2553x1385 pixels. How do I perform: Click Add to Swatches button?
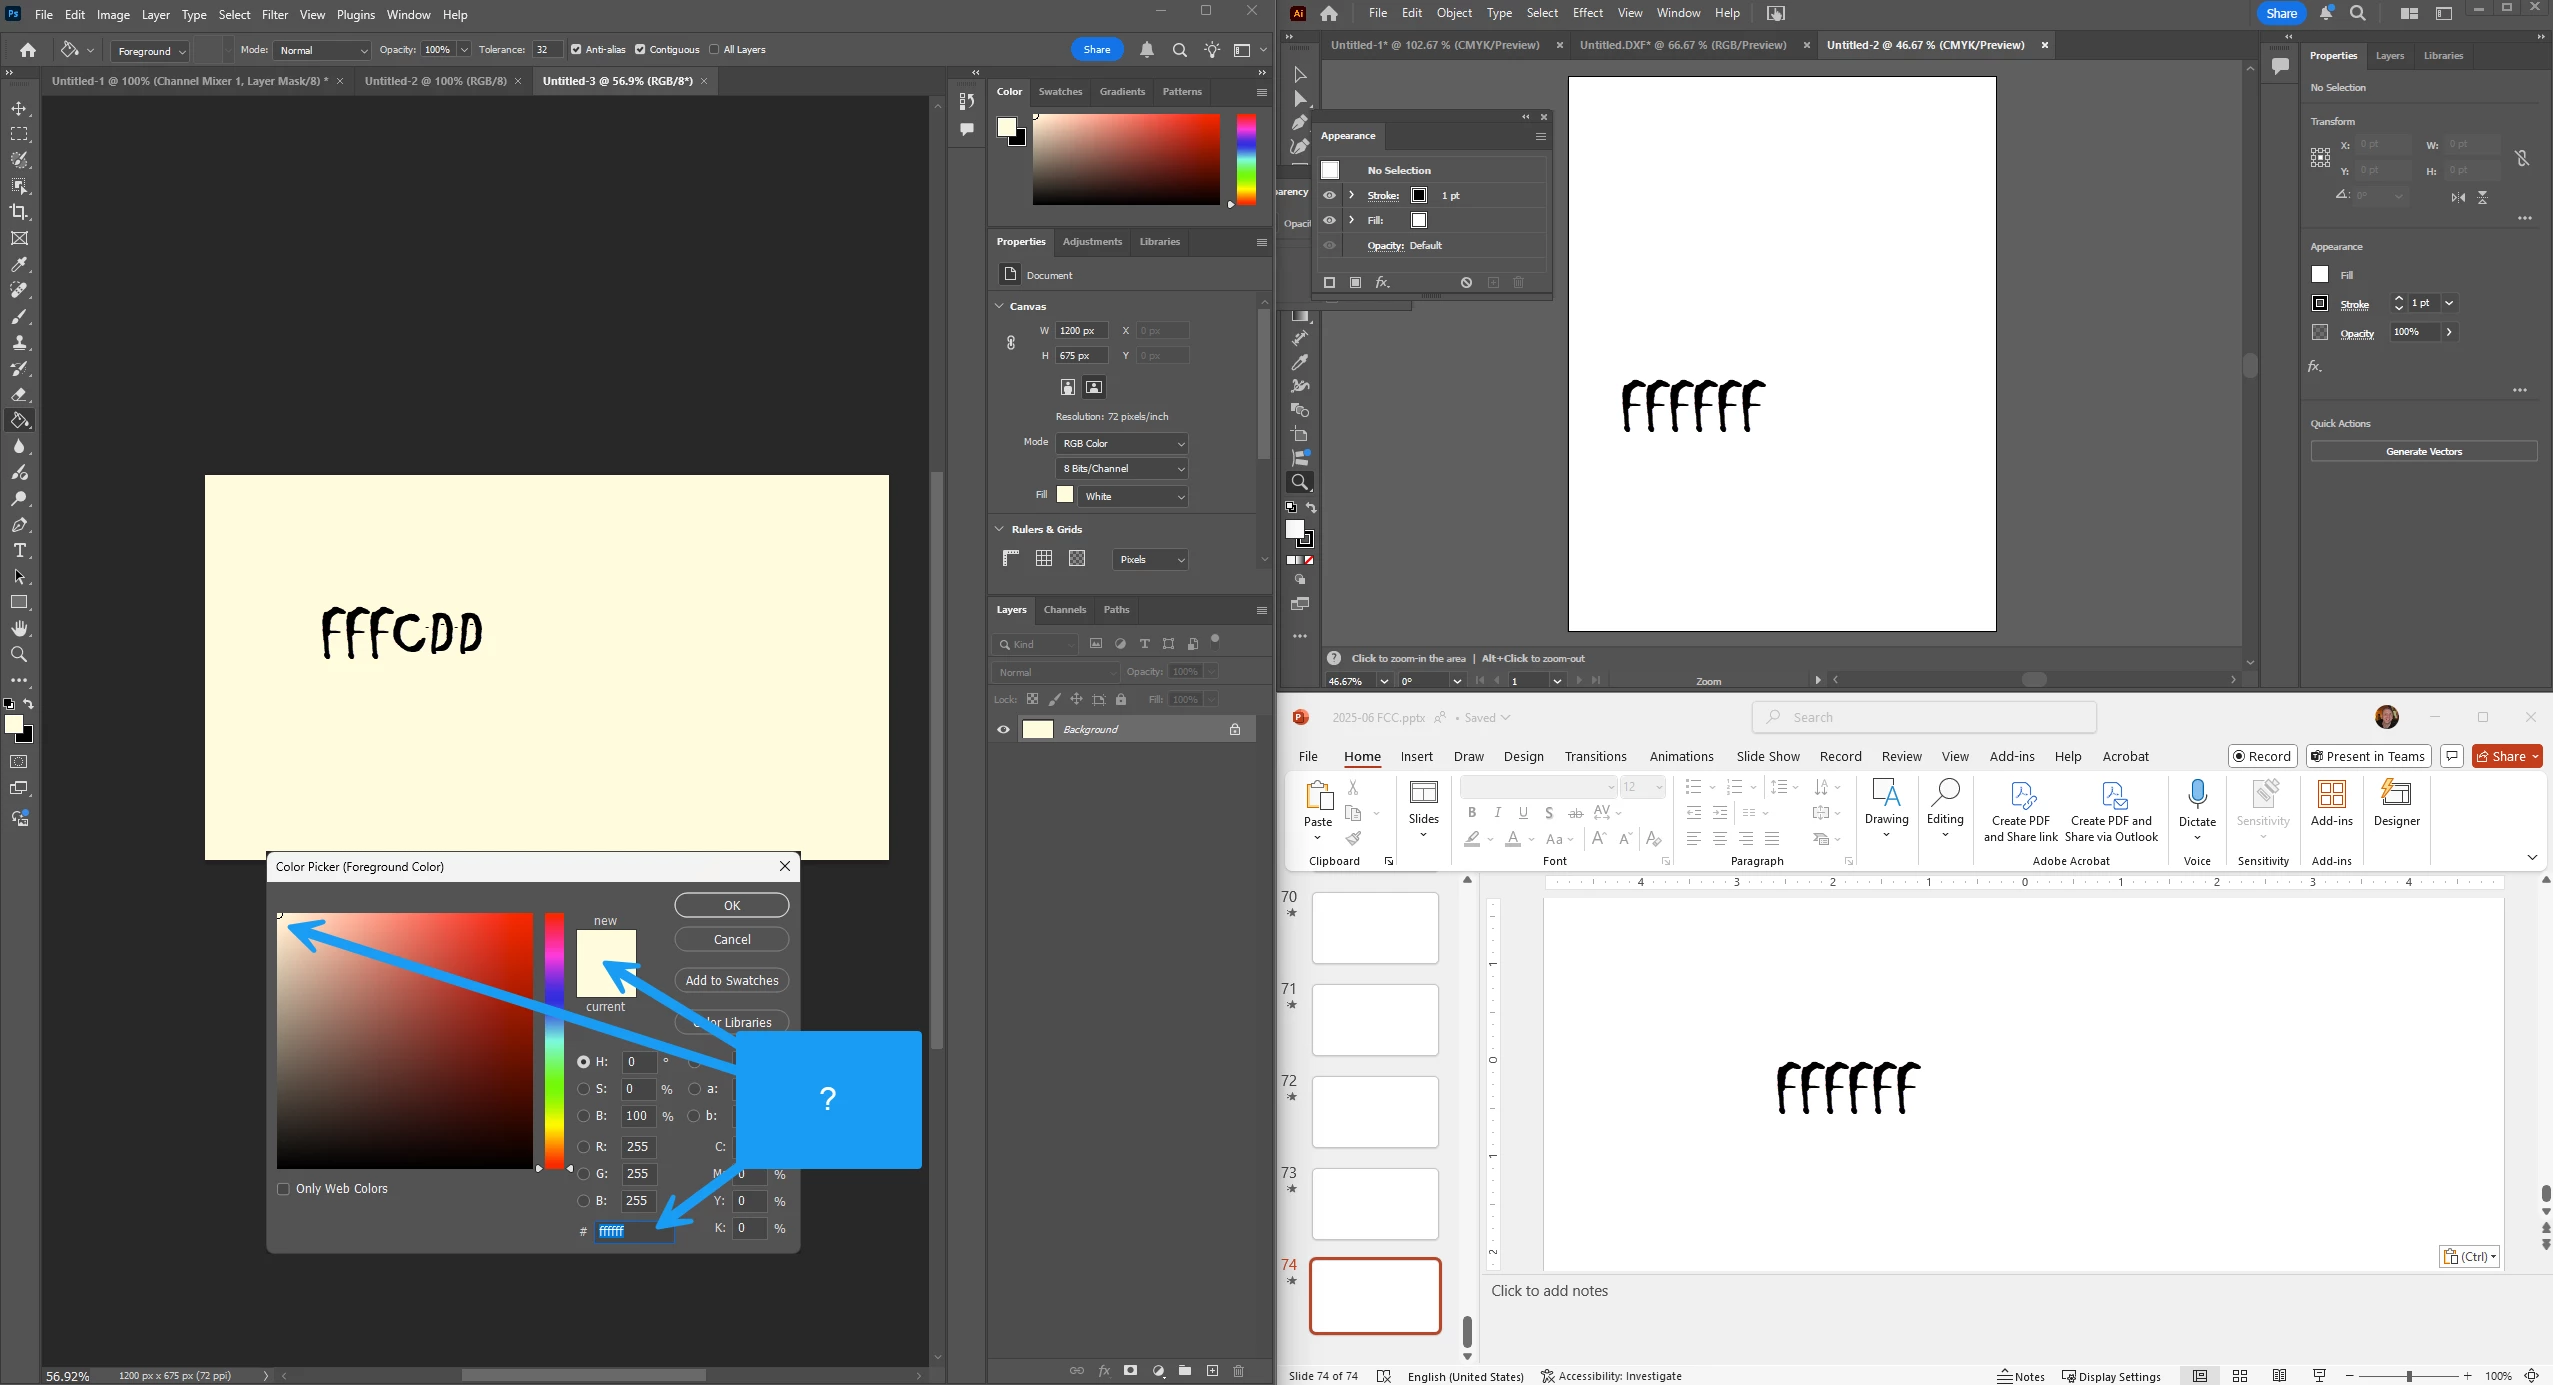(731, 981)
